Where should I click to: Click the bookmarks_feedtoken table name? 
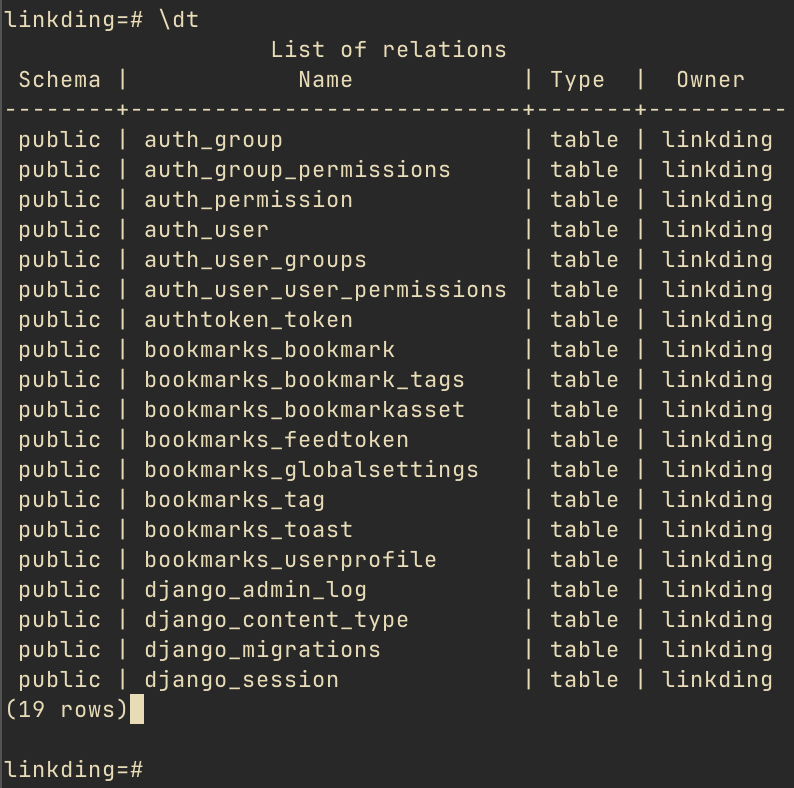point(276,440)
